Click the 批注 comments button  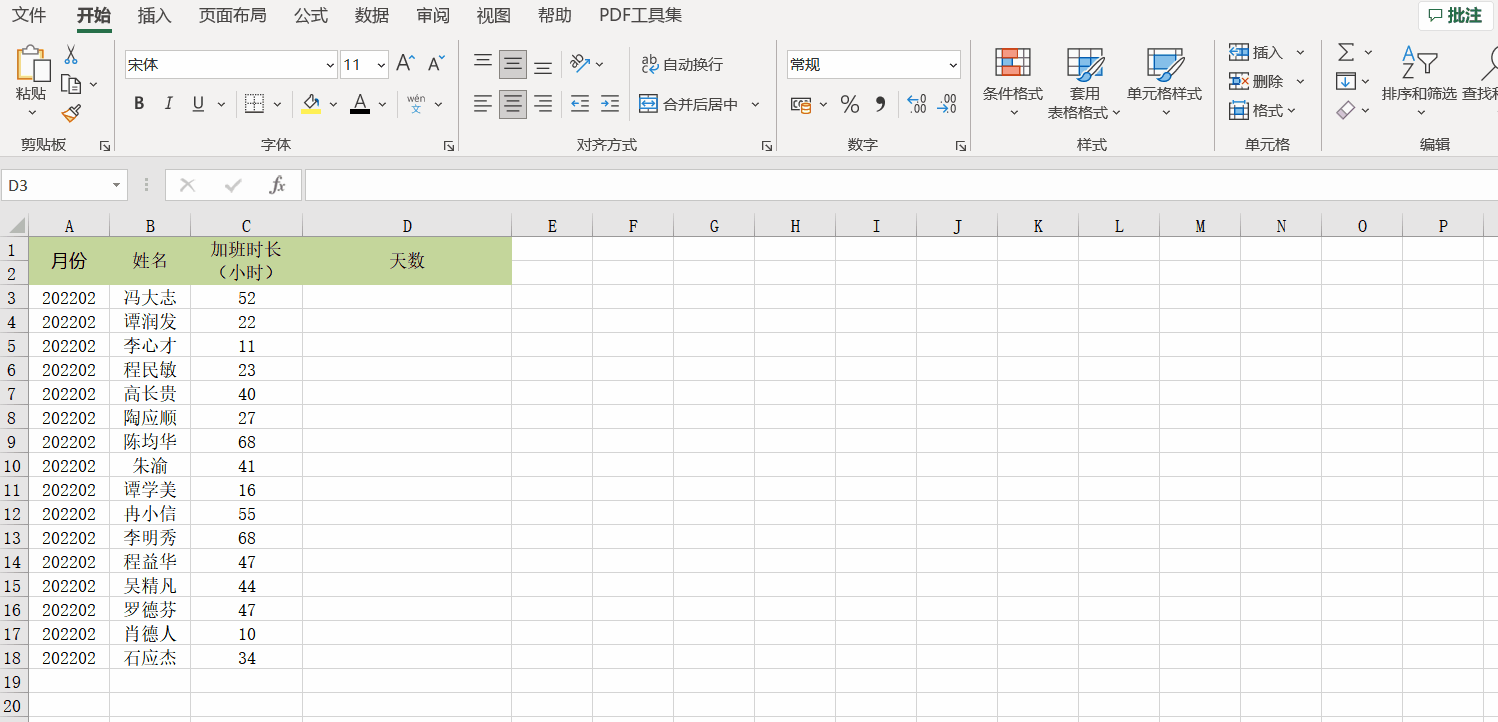coord(1453,15)
